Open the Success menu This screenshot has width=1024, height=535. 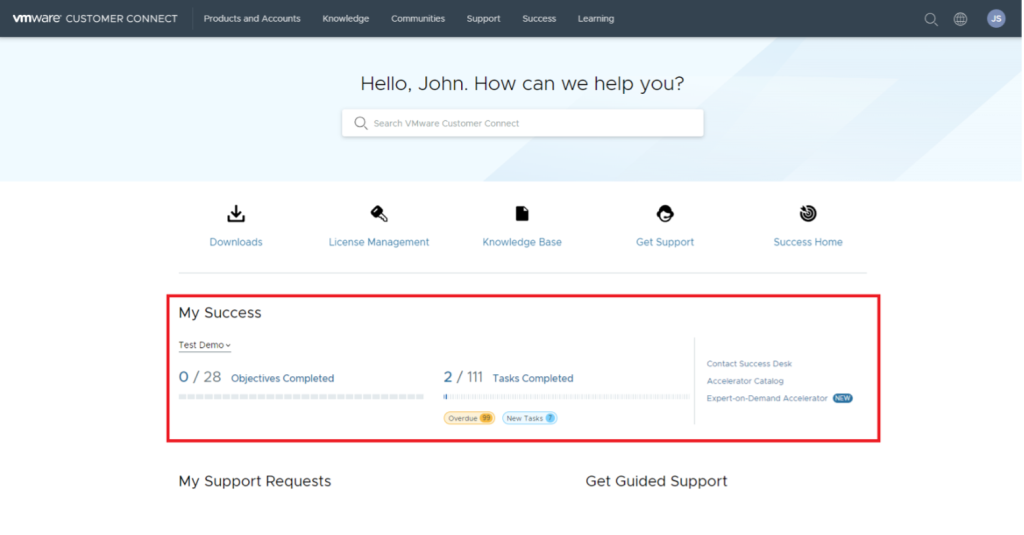[539, 18]
